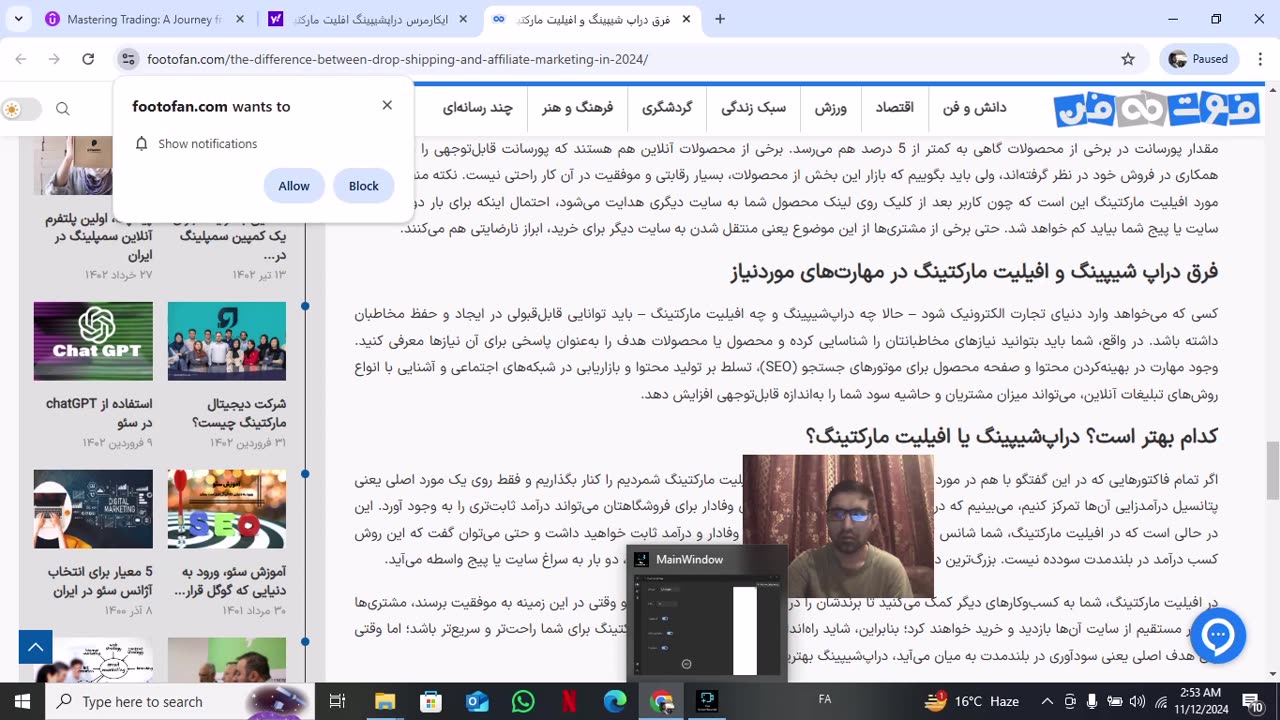The width and height of the screenshot is (1280, 720).
Task: Switch the FA input language indicator
Action: tap(825, 700)
